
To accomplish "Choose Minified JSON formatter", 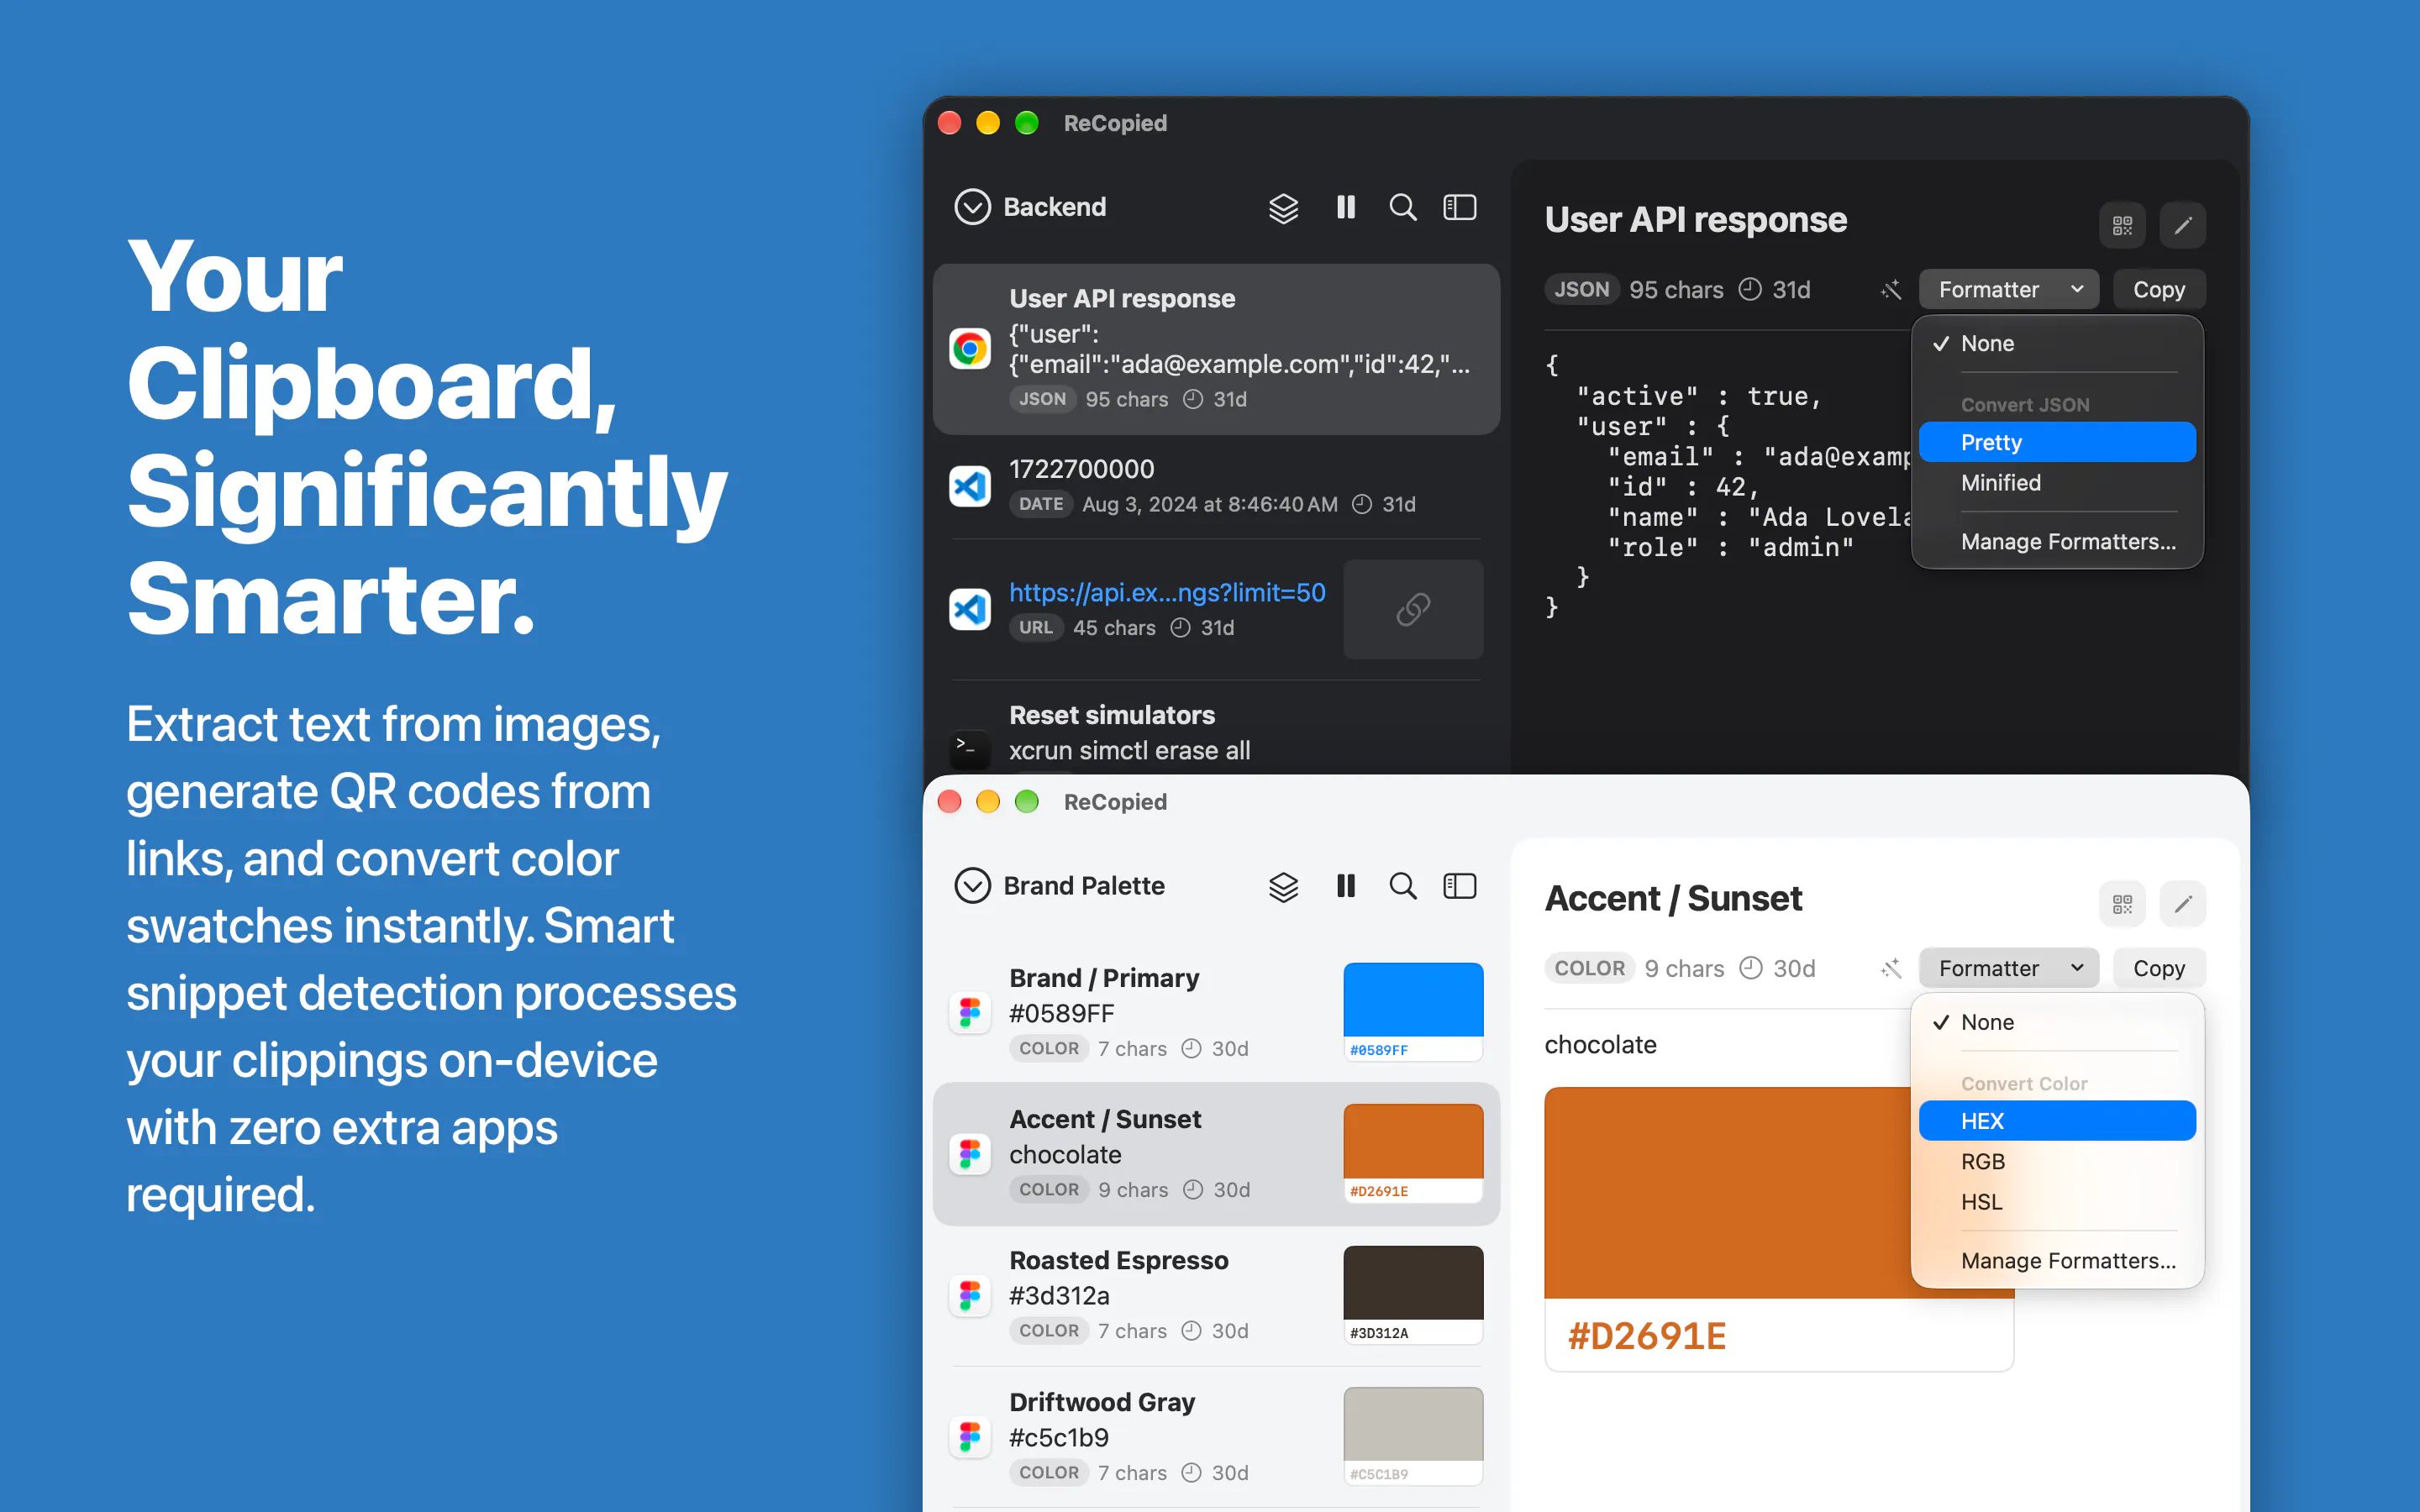I will tap(2057, 483).
